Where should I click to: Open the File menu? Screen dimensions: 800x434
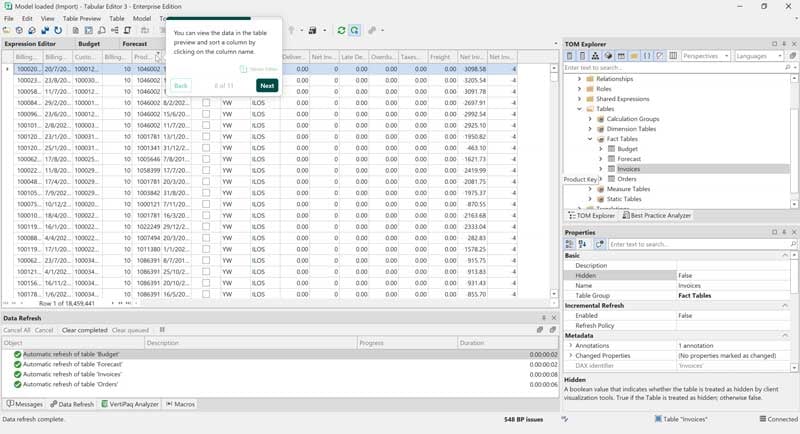click(x=9, y=18)
